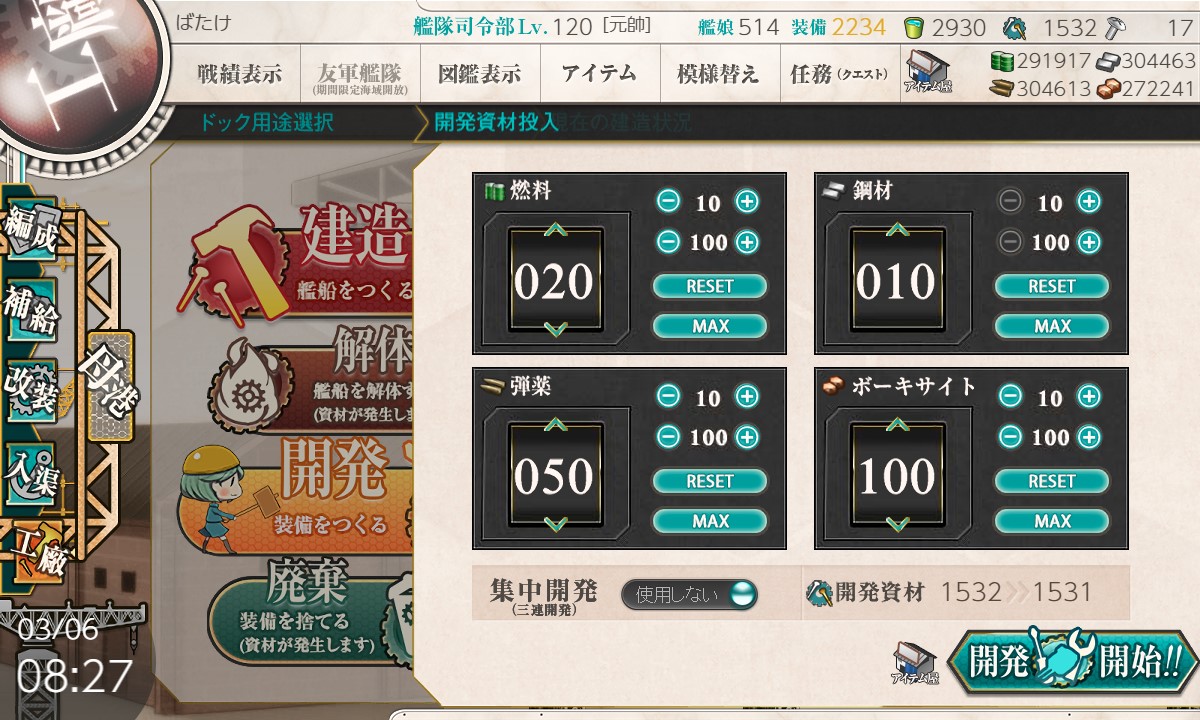Screen dimensions: 1200x720
Task: Open the 図鑑表示 menu item
Action: (480, 74)
